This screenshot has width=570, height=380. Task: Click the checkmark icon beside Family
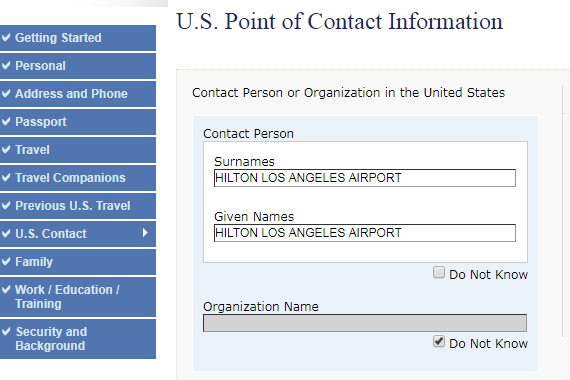6,261
